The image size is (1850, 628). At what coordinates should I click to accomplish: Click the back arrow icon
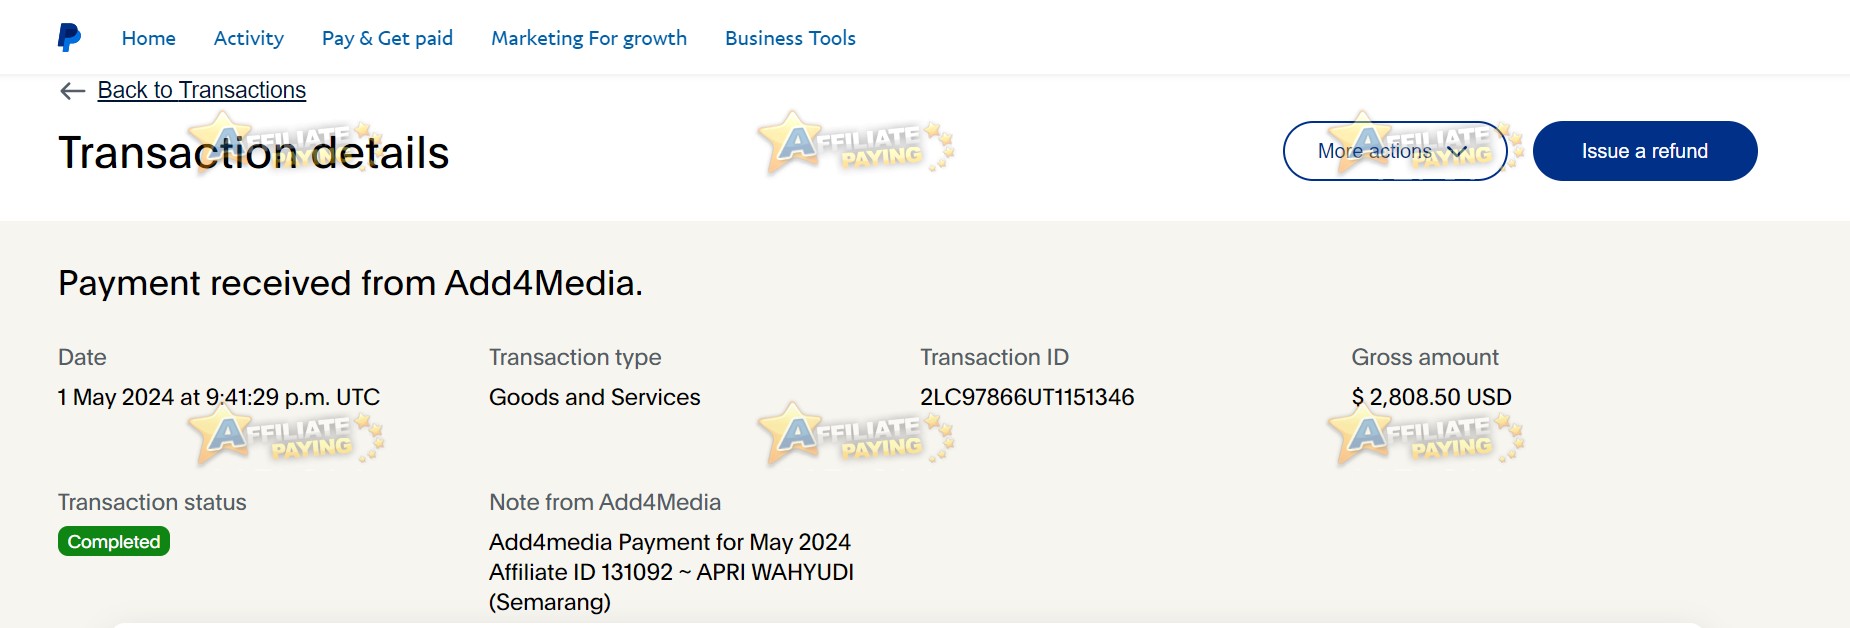coord(72,91)
